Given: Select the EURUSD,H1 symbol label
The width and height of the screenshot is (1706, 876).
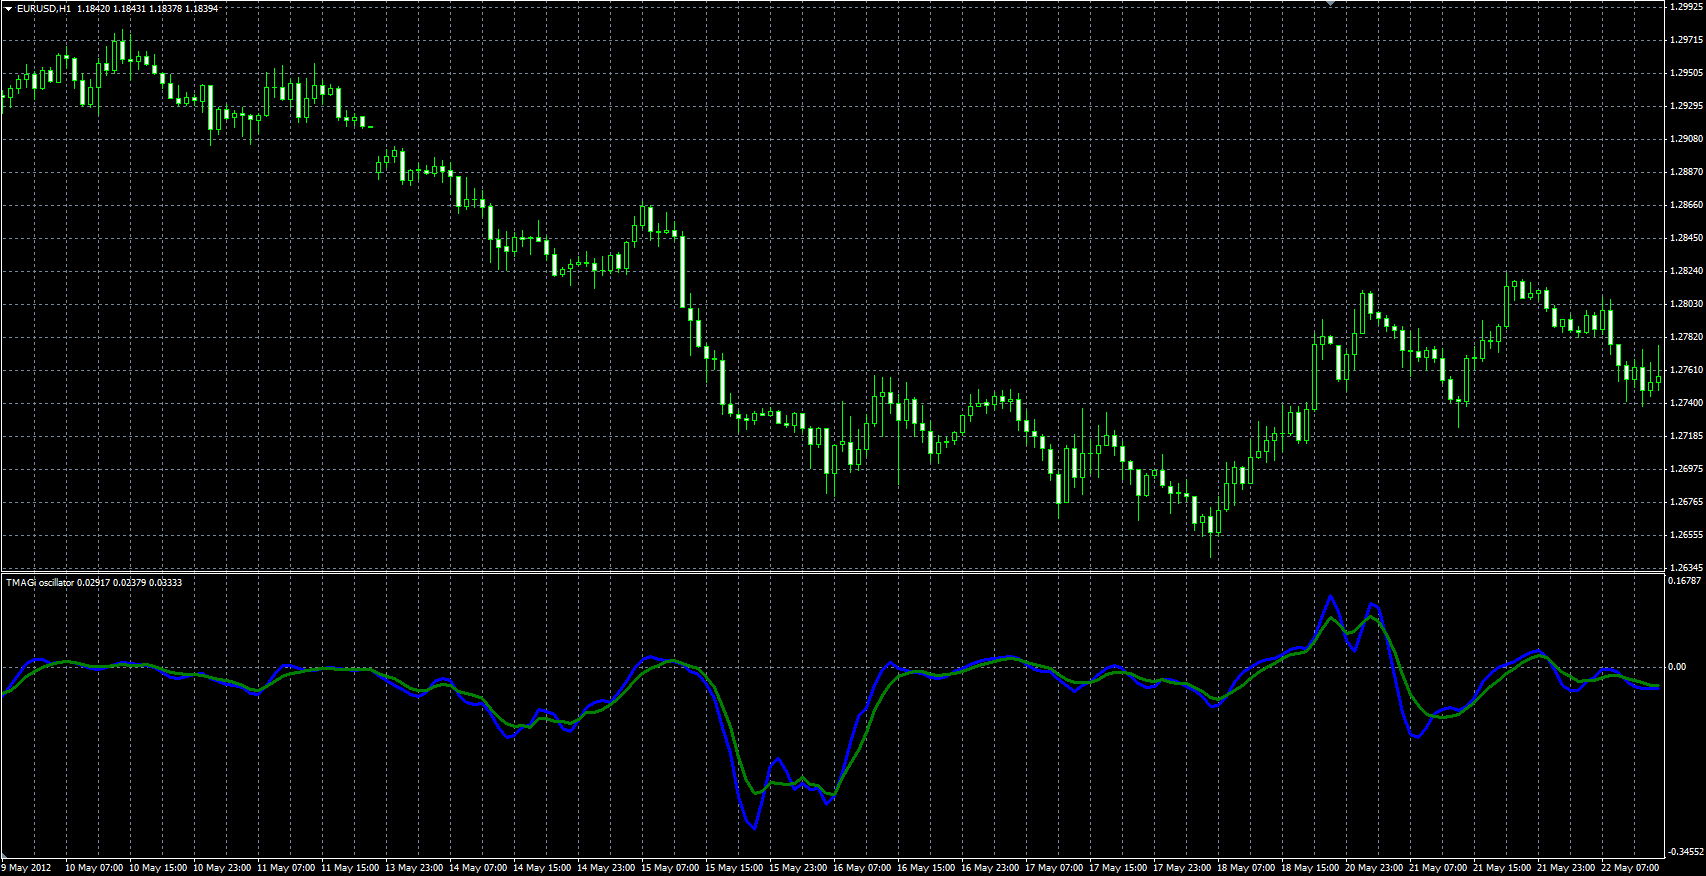Looking at the screenshot, I should click(x=44, y=8).
